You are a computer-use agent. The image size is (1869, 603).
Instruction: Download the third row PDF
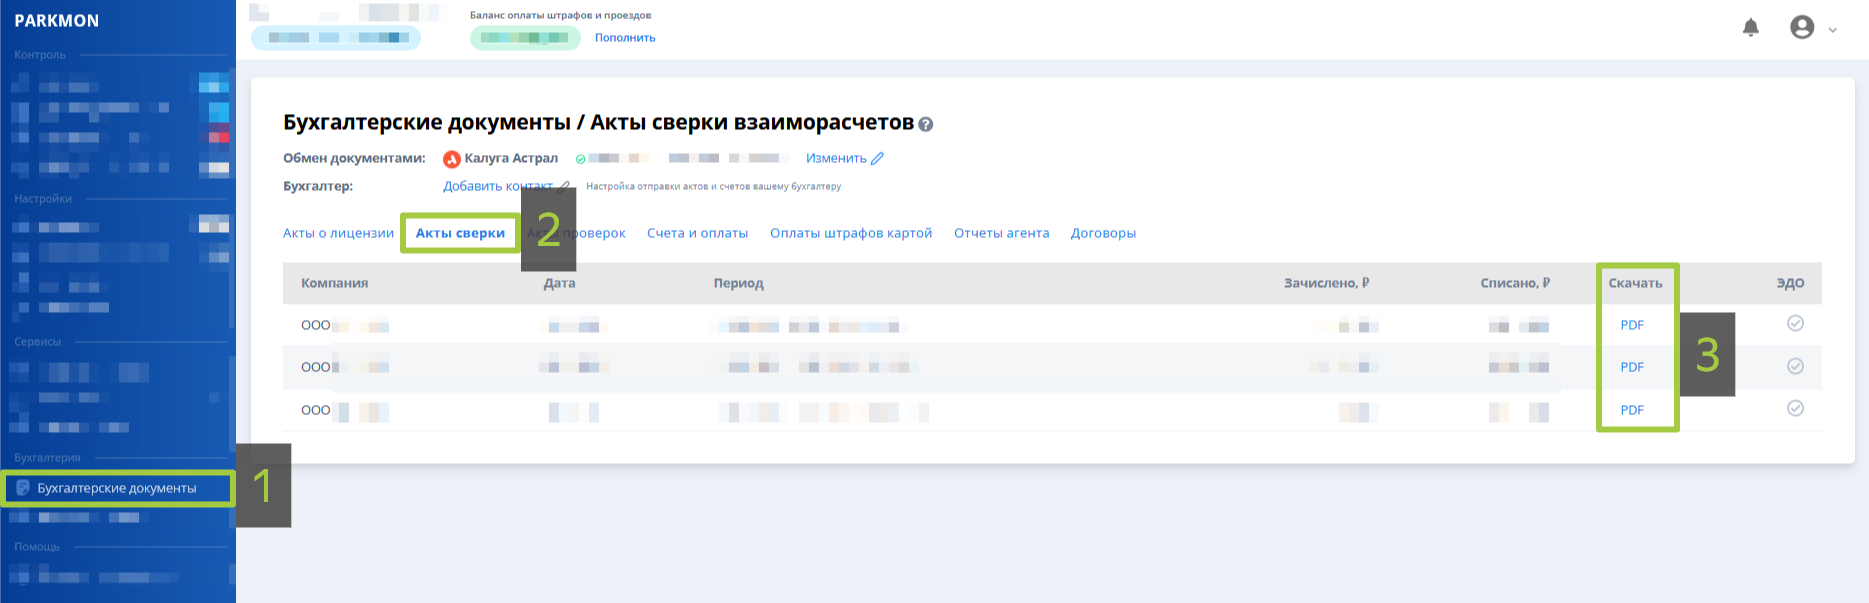pyautogui.click(x=1632, y=410)
